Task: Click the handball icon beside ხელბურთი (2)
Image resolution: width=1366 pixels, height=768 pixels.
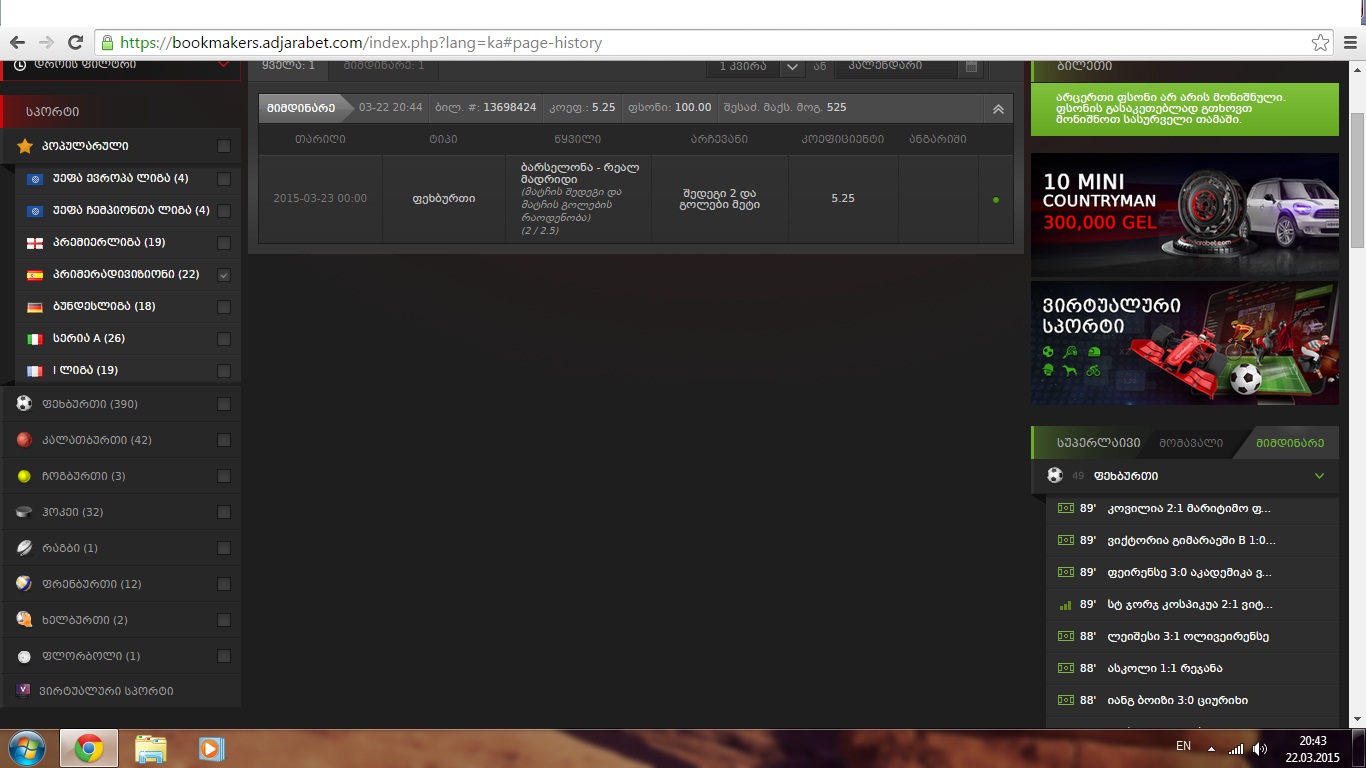Action: [25, 620]
